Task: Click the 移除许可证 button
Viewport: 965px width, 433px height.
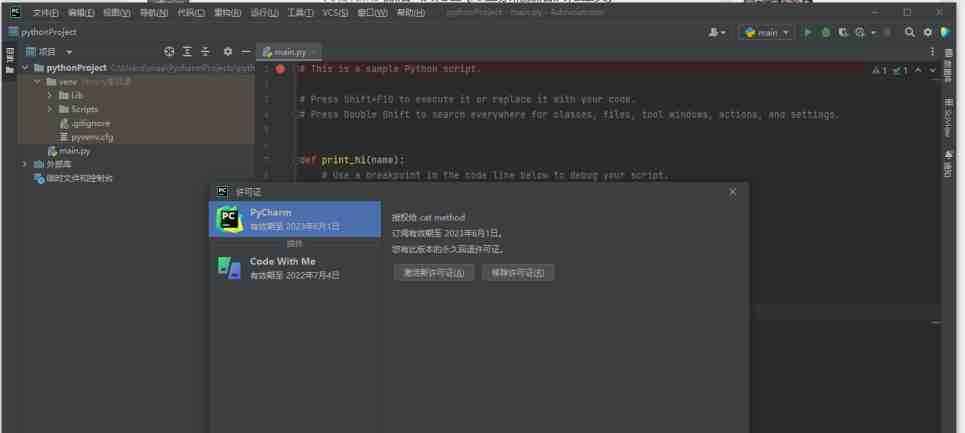Action: coord(518,272)
